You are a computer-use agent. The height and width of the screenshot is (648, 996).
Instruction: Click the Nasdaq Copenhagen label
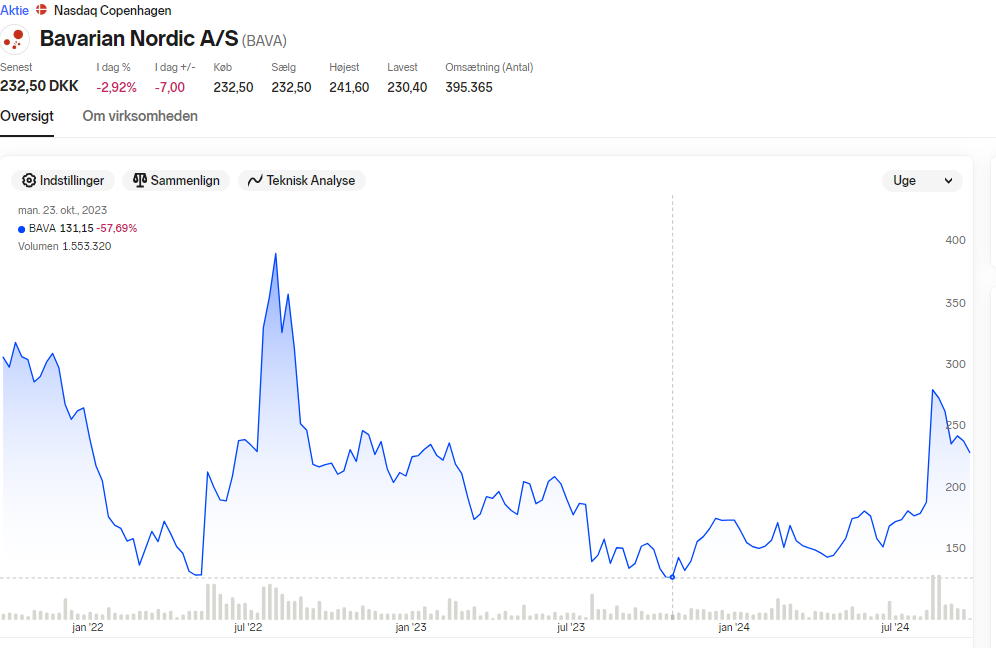coord(112,10)
